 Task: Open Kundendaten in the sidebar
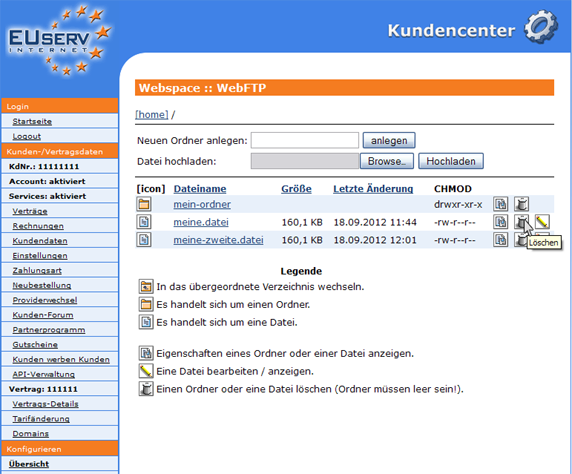click(x=40, y=241)
